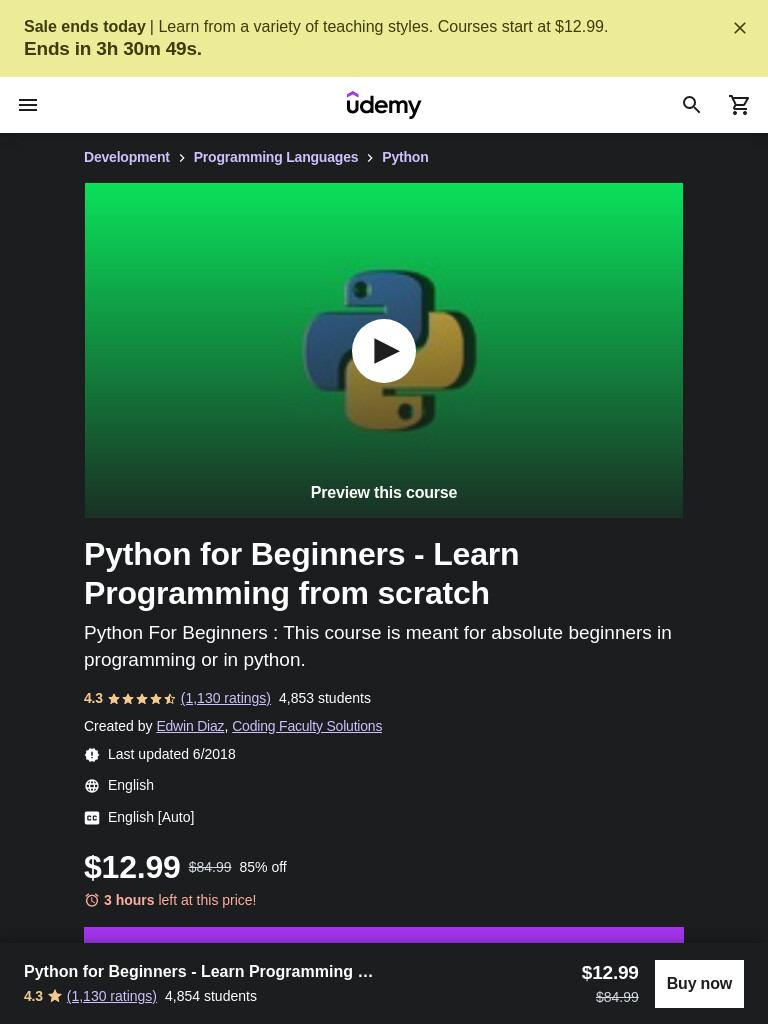Click '4,853 students' text
Image resolution: width=768 pixels, height=1024 pixels.
click(x=325, y=698)
